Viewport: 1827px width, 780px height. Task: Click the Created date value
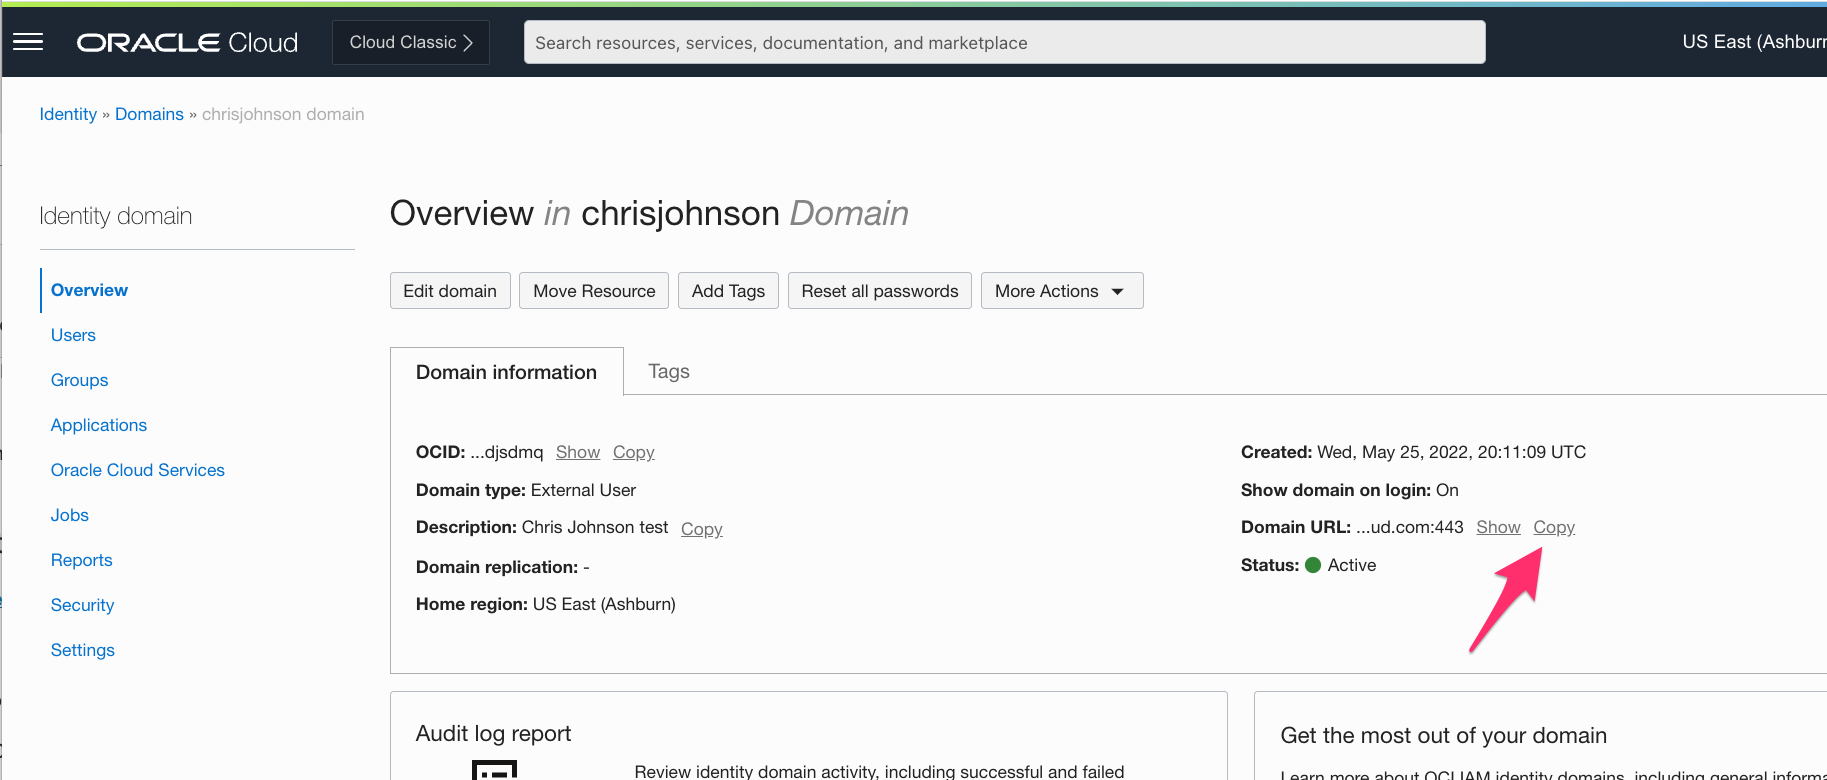[1451, 452]
